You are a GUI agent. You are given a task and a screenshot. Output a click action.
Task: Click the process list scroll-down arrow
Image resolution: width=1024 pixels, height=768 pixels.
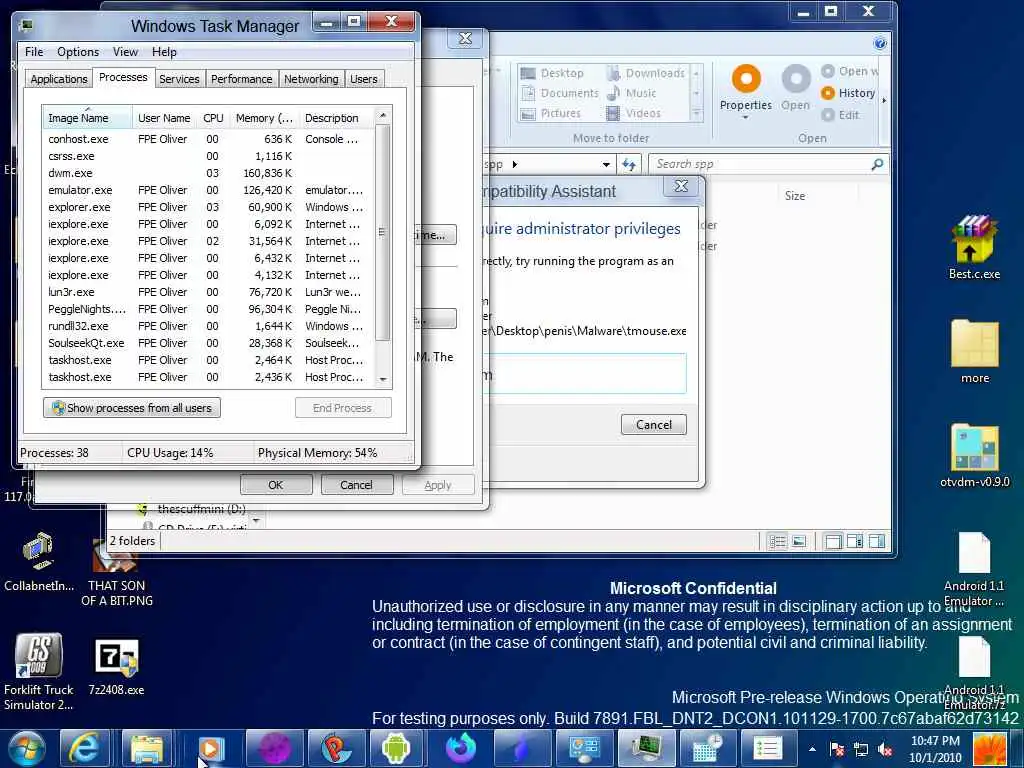383,379
